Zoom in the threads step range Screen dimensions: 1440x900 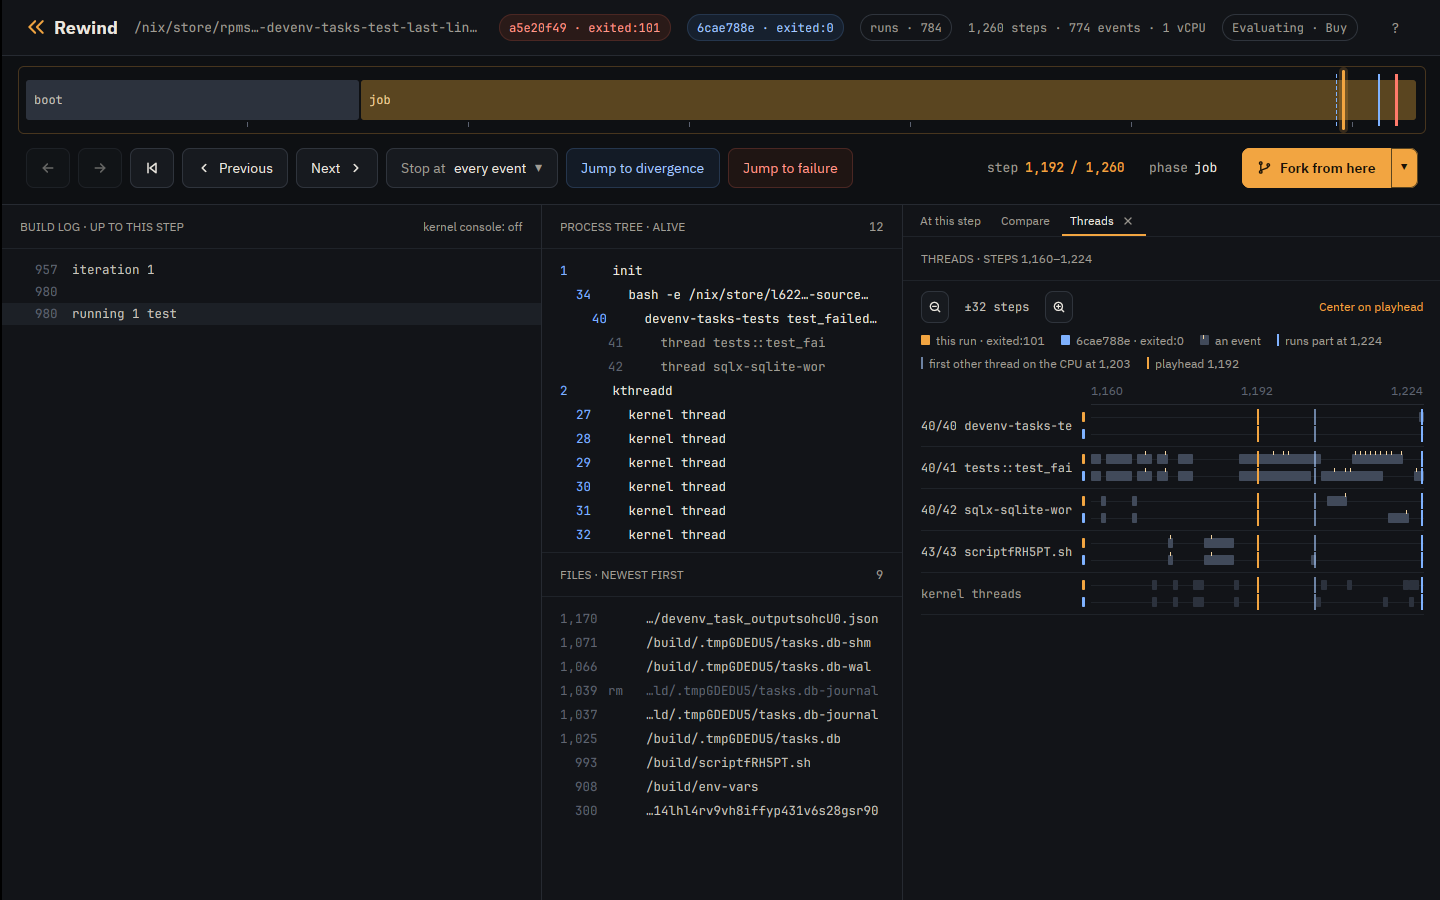click(1059, 307)
